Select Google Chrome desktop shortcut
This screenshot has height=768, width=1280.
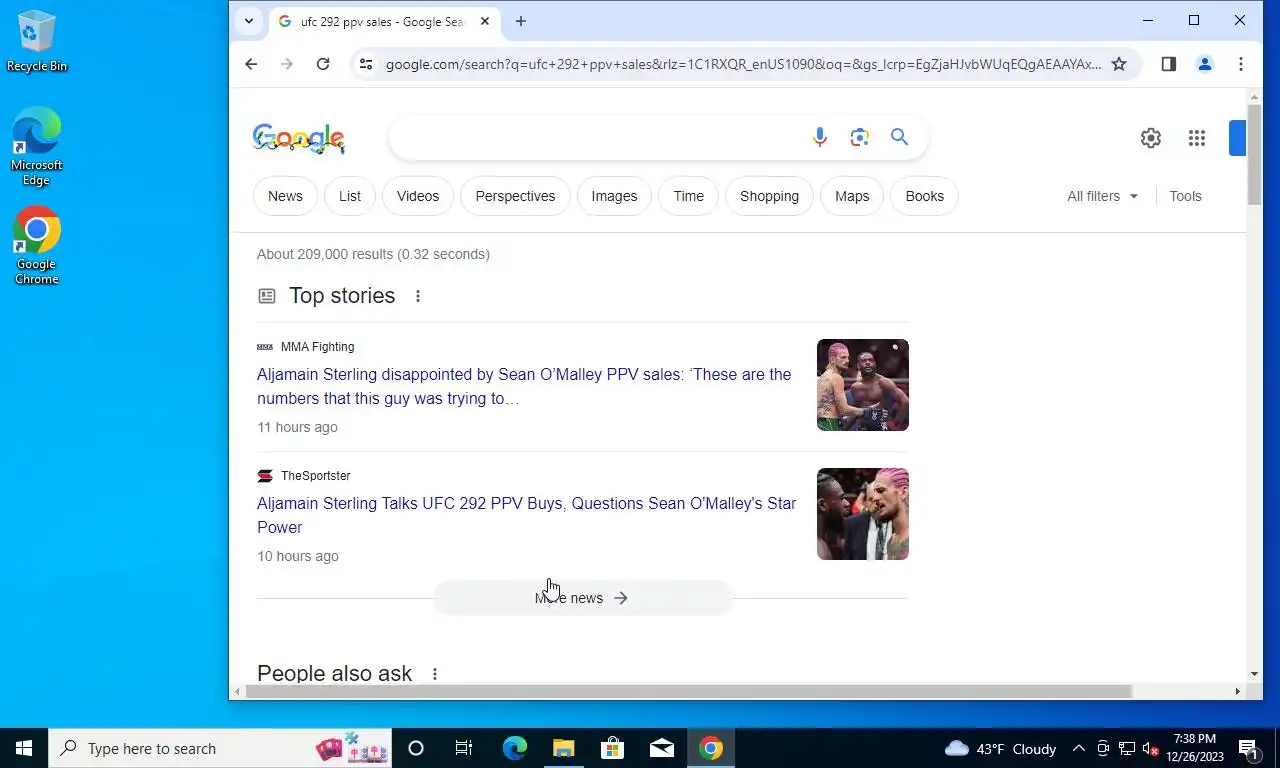tap(37, 246)
